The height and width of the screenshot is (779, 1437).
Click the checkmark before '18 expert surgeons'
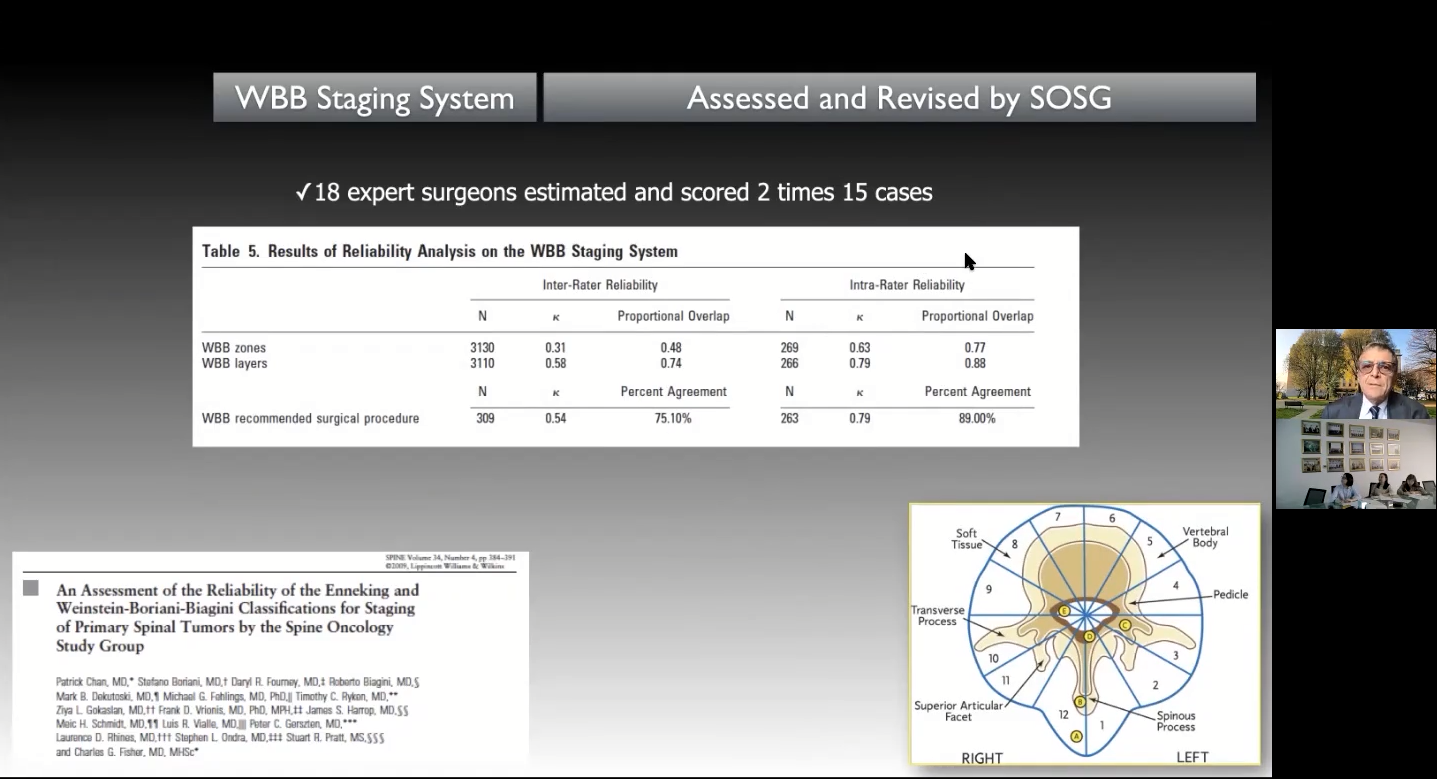click(x=303, y=192)
